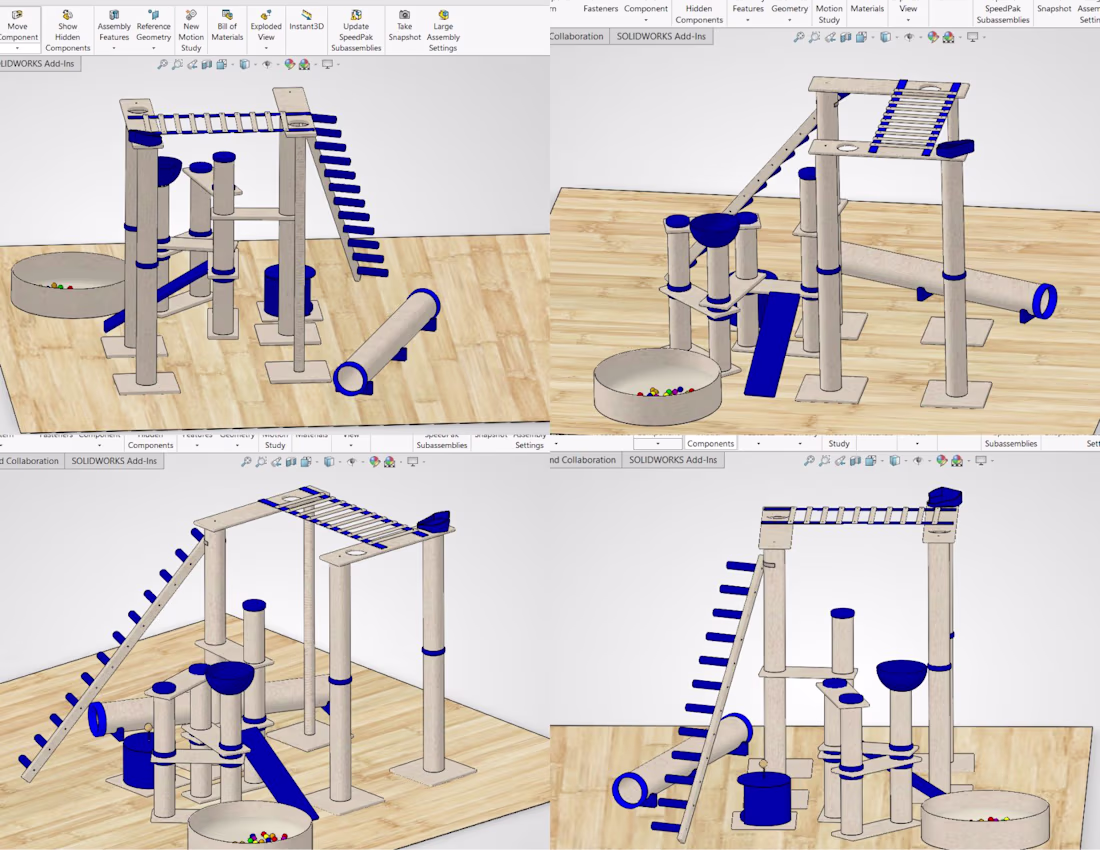This screenshot has height=850, width=1100.
Task: Select Collaboration tab in bottom-right window
Action: (586, 460)
